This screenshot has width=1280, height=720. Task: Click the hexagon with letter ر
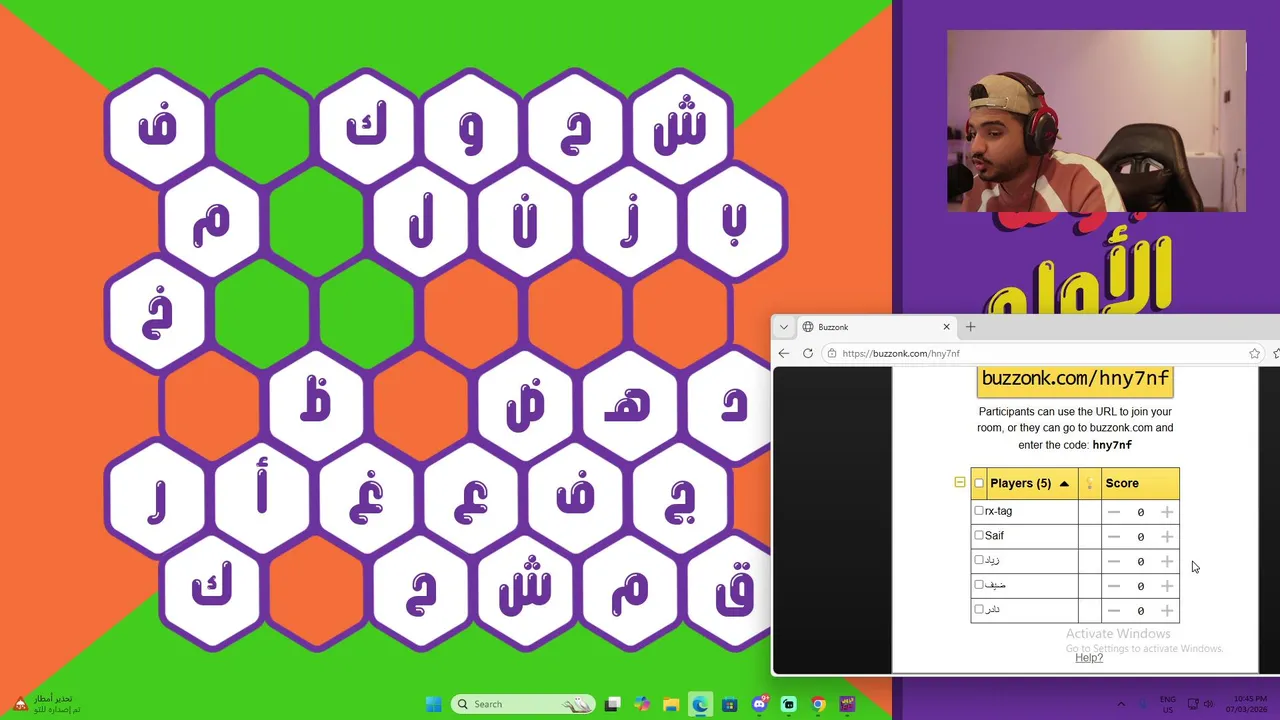157,500
